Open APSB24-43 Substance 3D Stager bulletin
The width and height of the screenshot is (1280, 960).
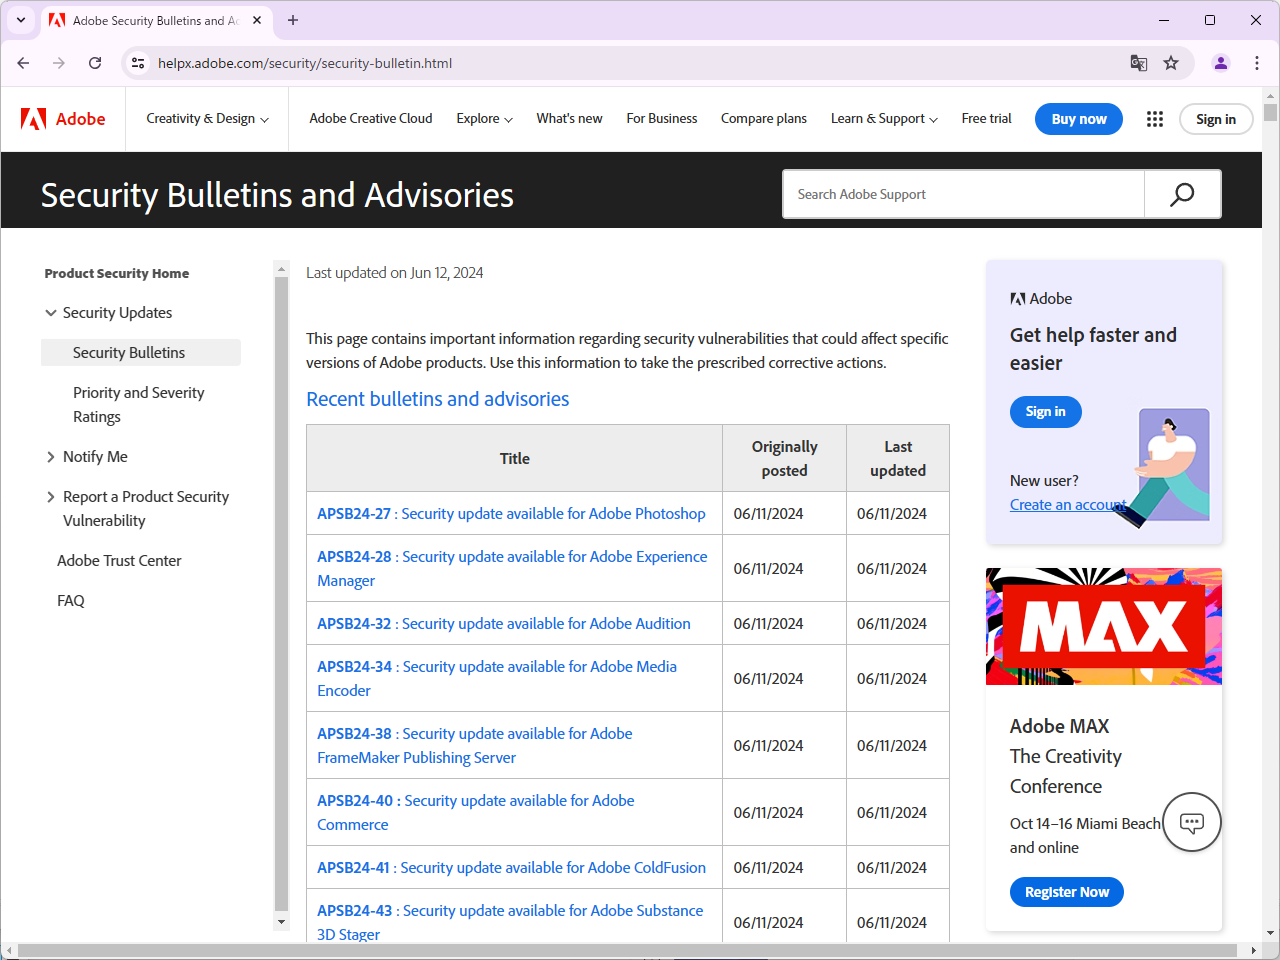pos(510,922)
